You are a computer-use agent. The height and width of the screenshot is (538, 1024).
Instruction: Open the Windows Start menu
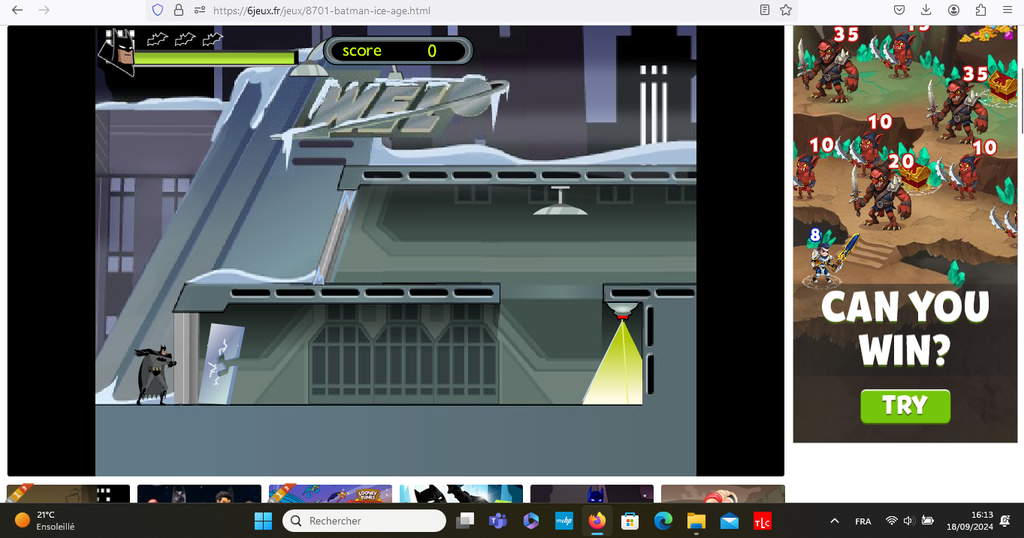(263, 520)
